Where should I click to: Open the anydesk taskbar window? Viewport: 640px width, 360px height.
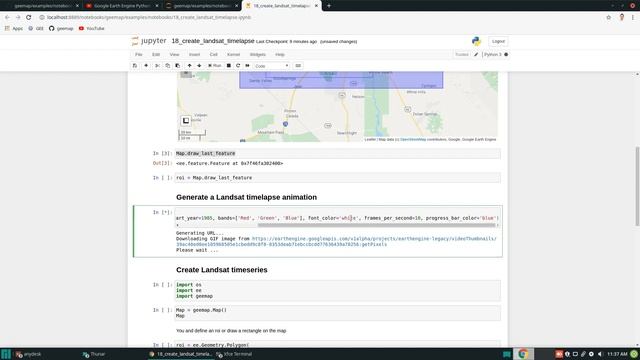(x=29, y=354)
